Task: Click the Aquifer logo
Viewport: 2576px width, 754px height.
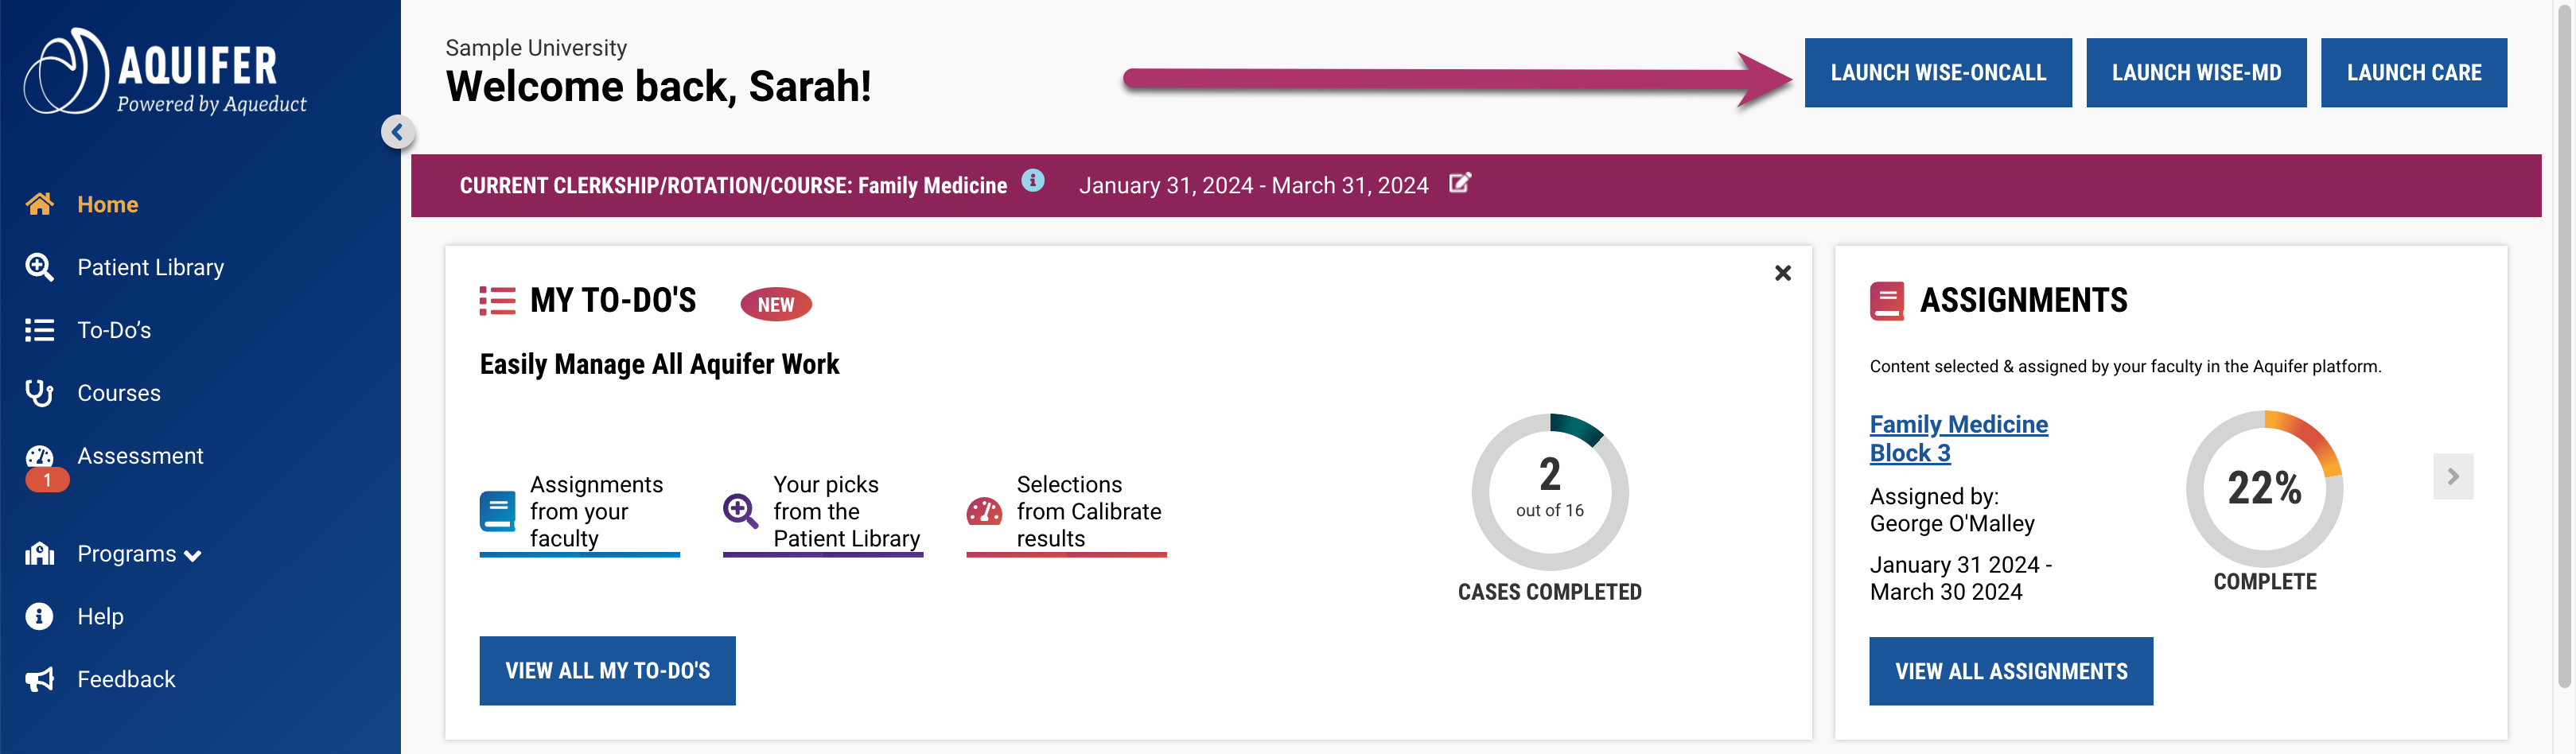Action: pos(165,73)
